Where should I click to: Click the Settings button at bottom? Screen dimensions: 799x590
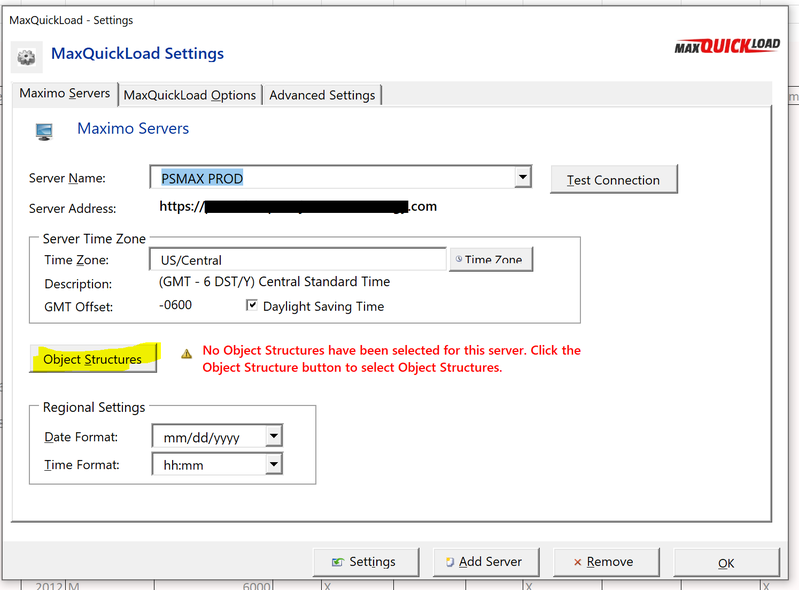click(366, 562)
